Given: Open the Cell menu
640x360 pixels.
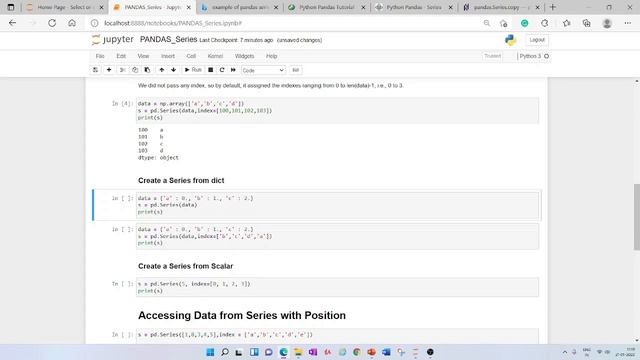Looking at the screenshot, I should click(x=191, y=56).
